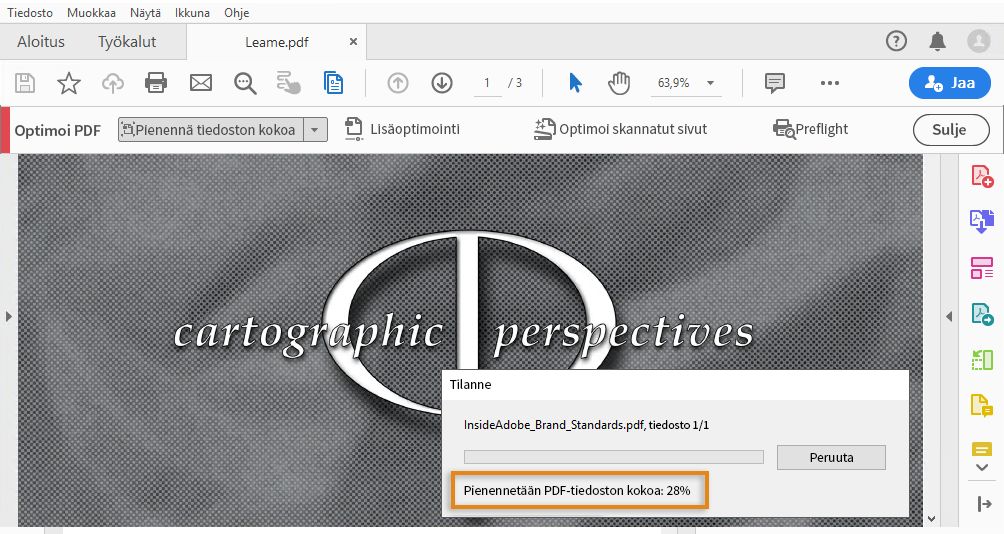Open the yellow sticky note sidebar icon

click(982, 448)
